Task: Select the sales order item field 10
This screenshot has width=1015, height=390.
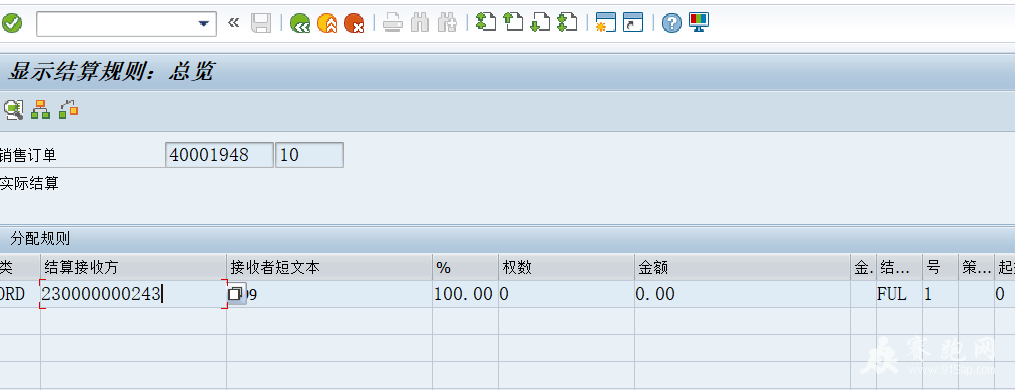Action: [x=309, y=155]
